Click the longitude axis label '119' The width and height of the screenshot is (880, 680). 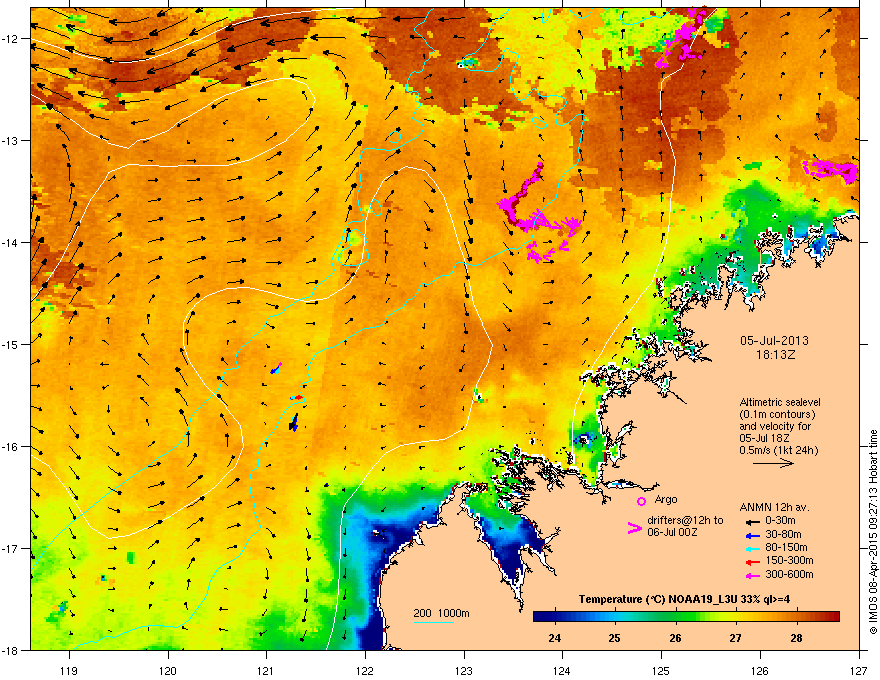coord(69,670)
